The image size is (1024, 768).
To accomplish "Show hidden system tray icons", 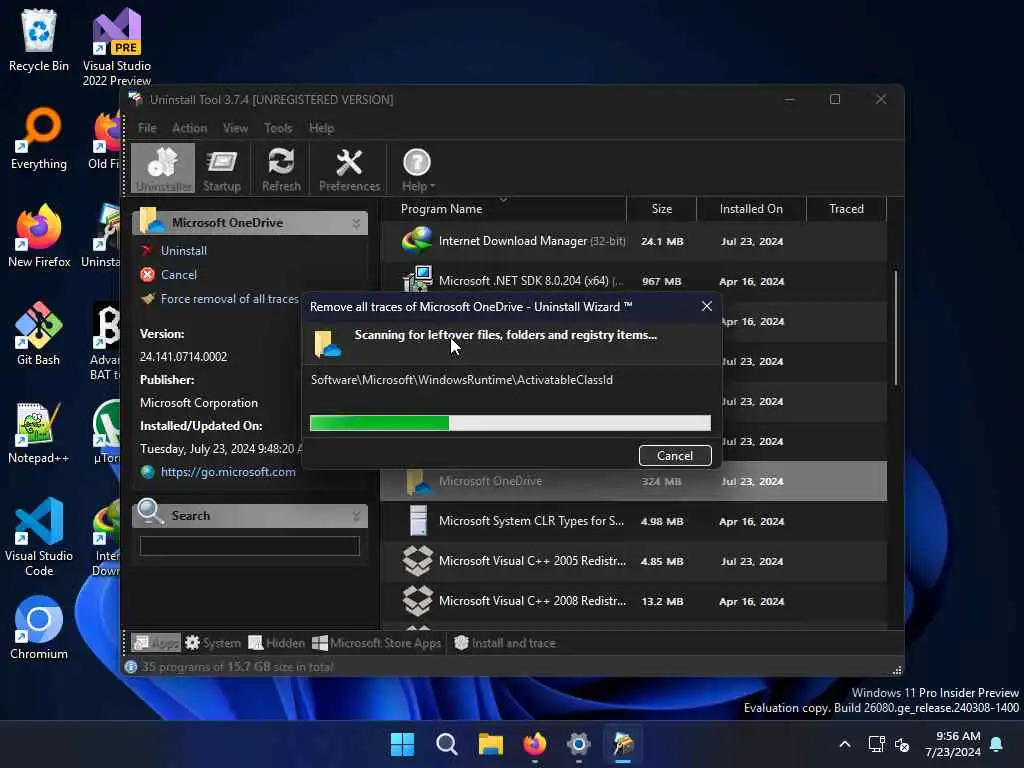I will click(844, 744).
